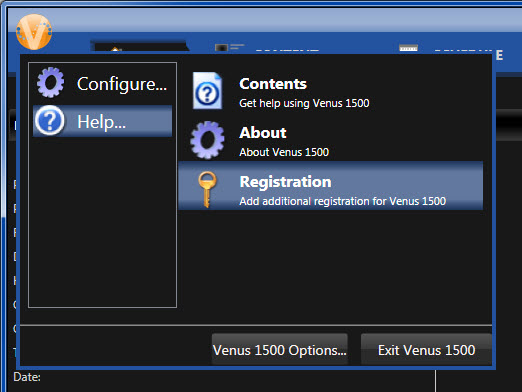
Task: Click the 'Get help using Venus 1500' description text
Action: pos(304,103)
